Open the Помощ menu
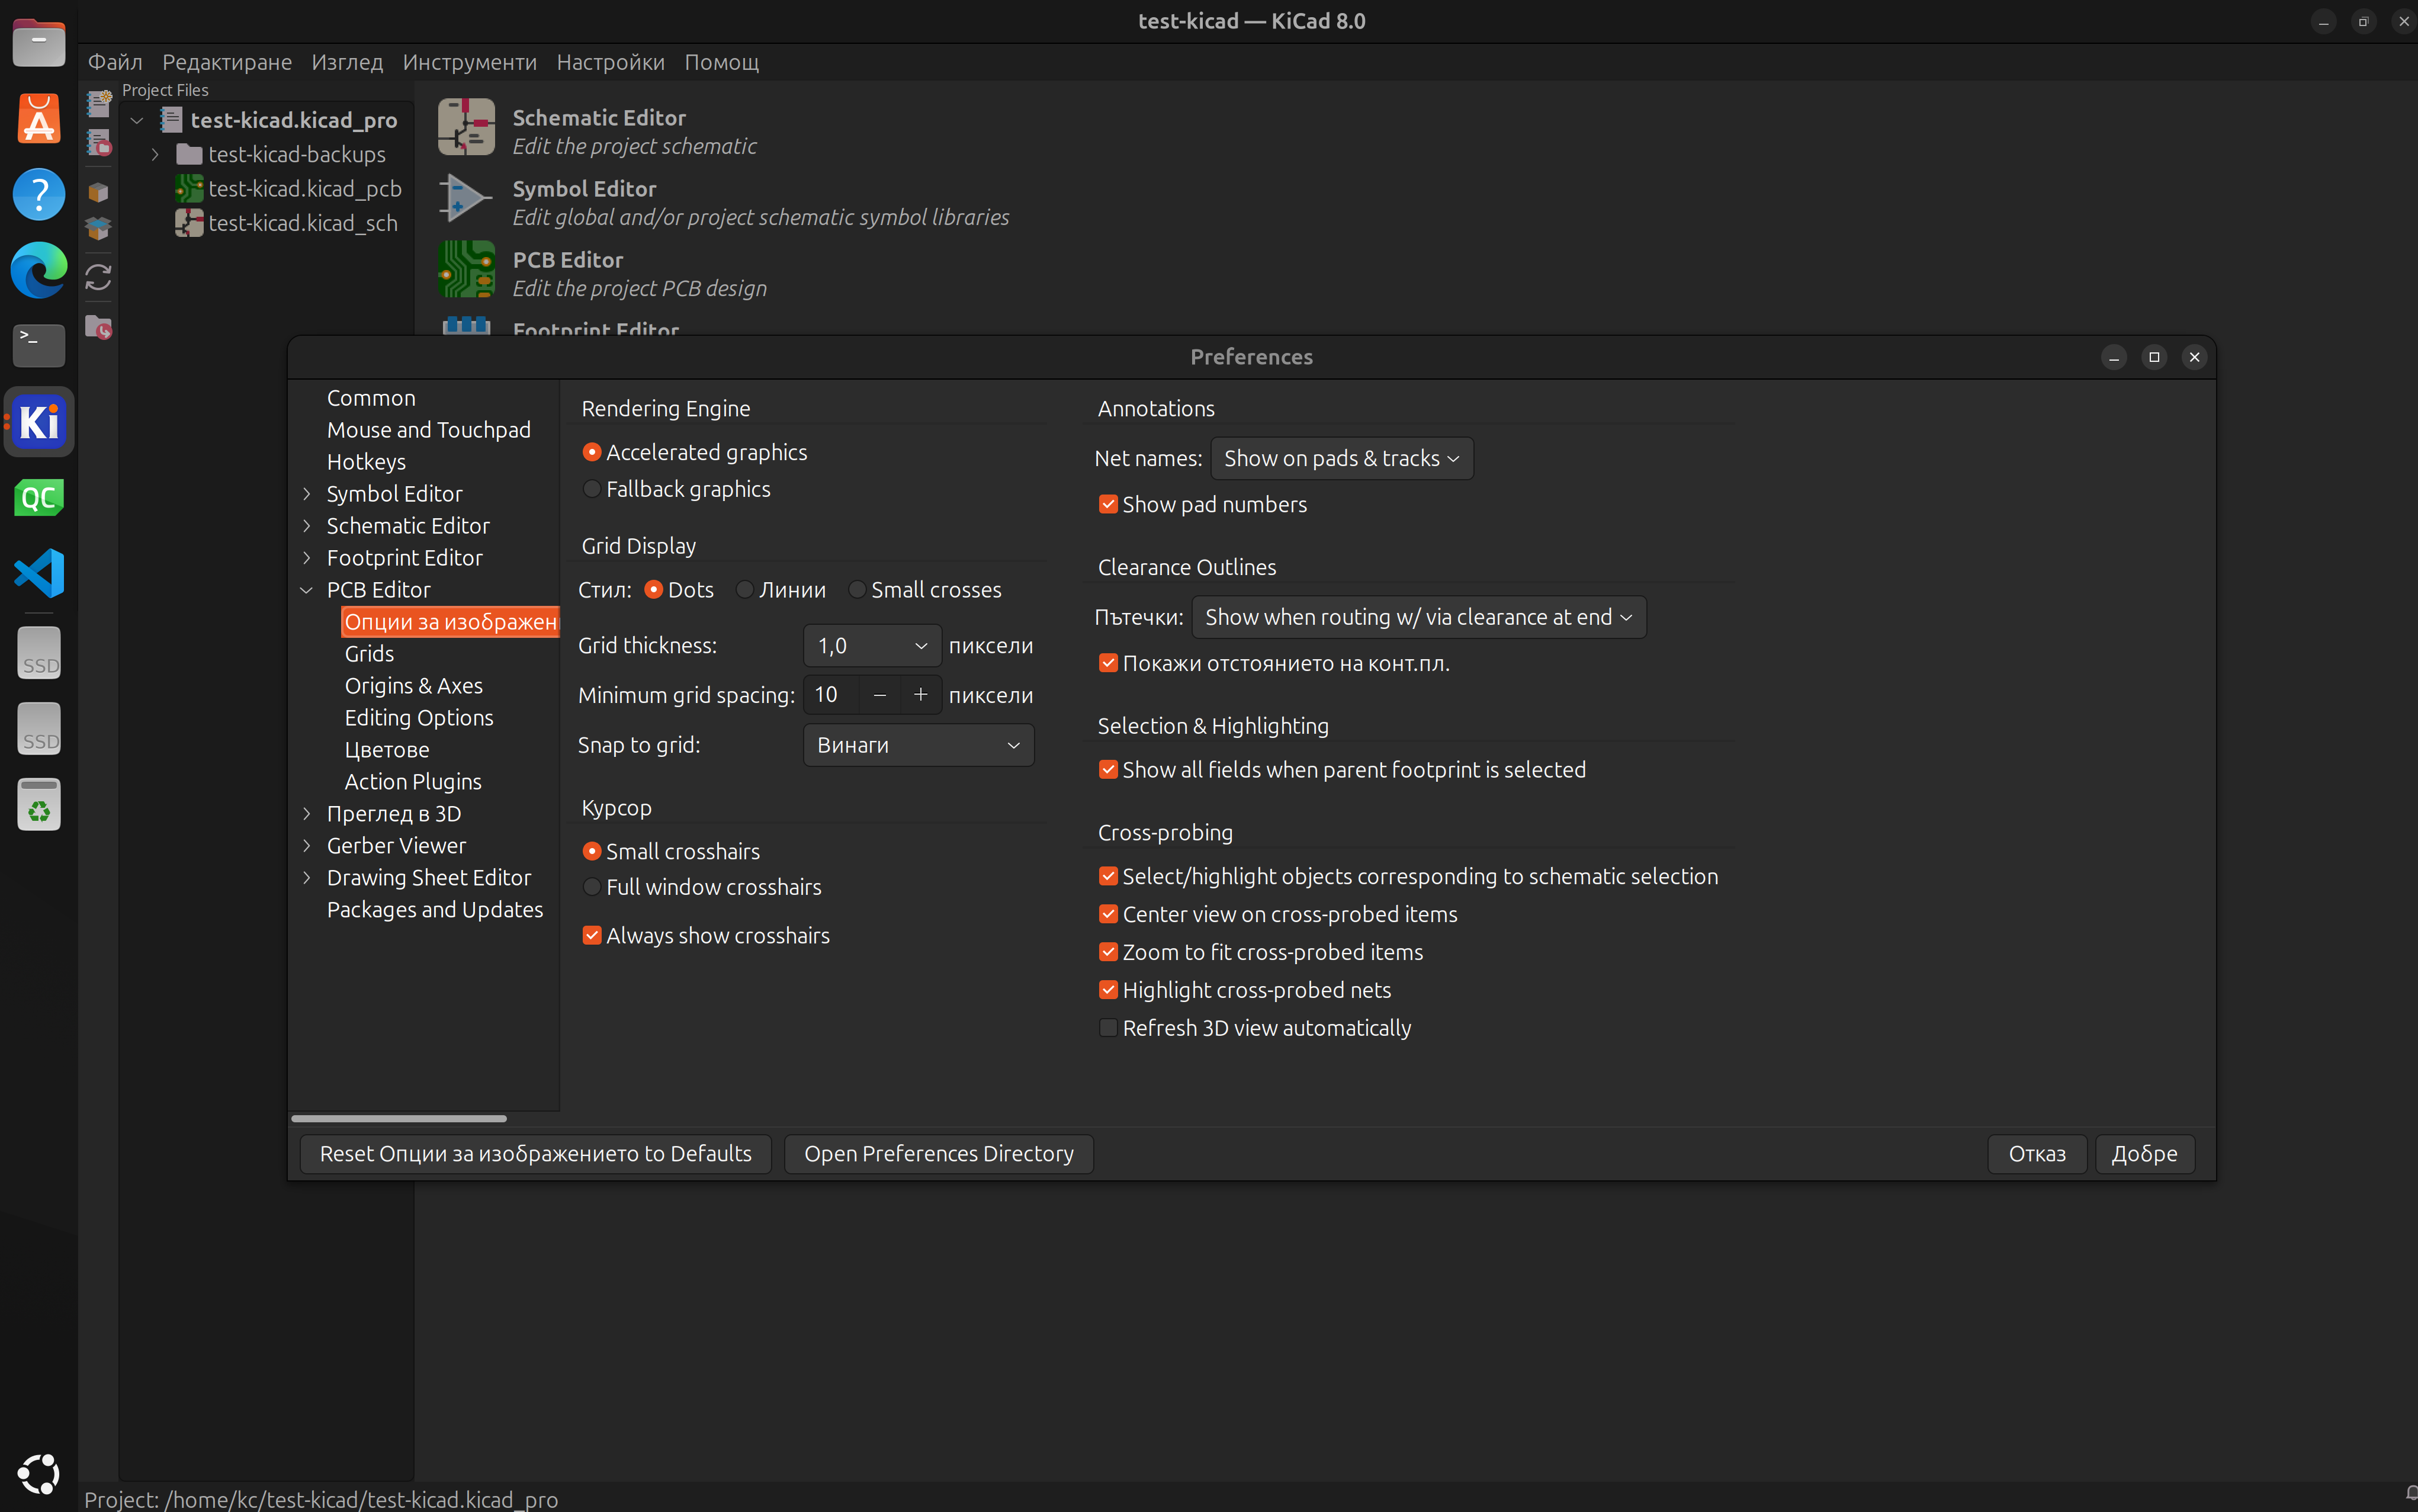 click(x=721, y=62)
